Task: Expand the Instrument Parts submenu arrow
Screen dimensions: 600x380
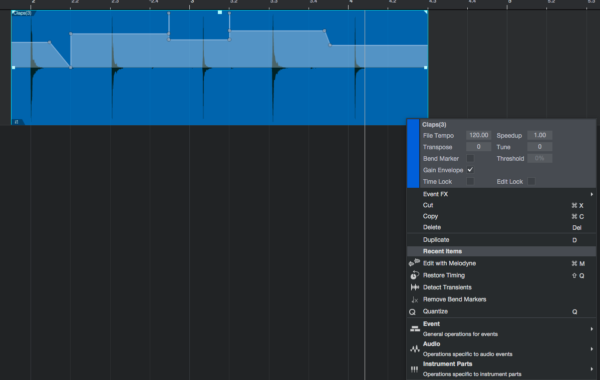Action: coord(591,369)
